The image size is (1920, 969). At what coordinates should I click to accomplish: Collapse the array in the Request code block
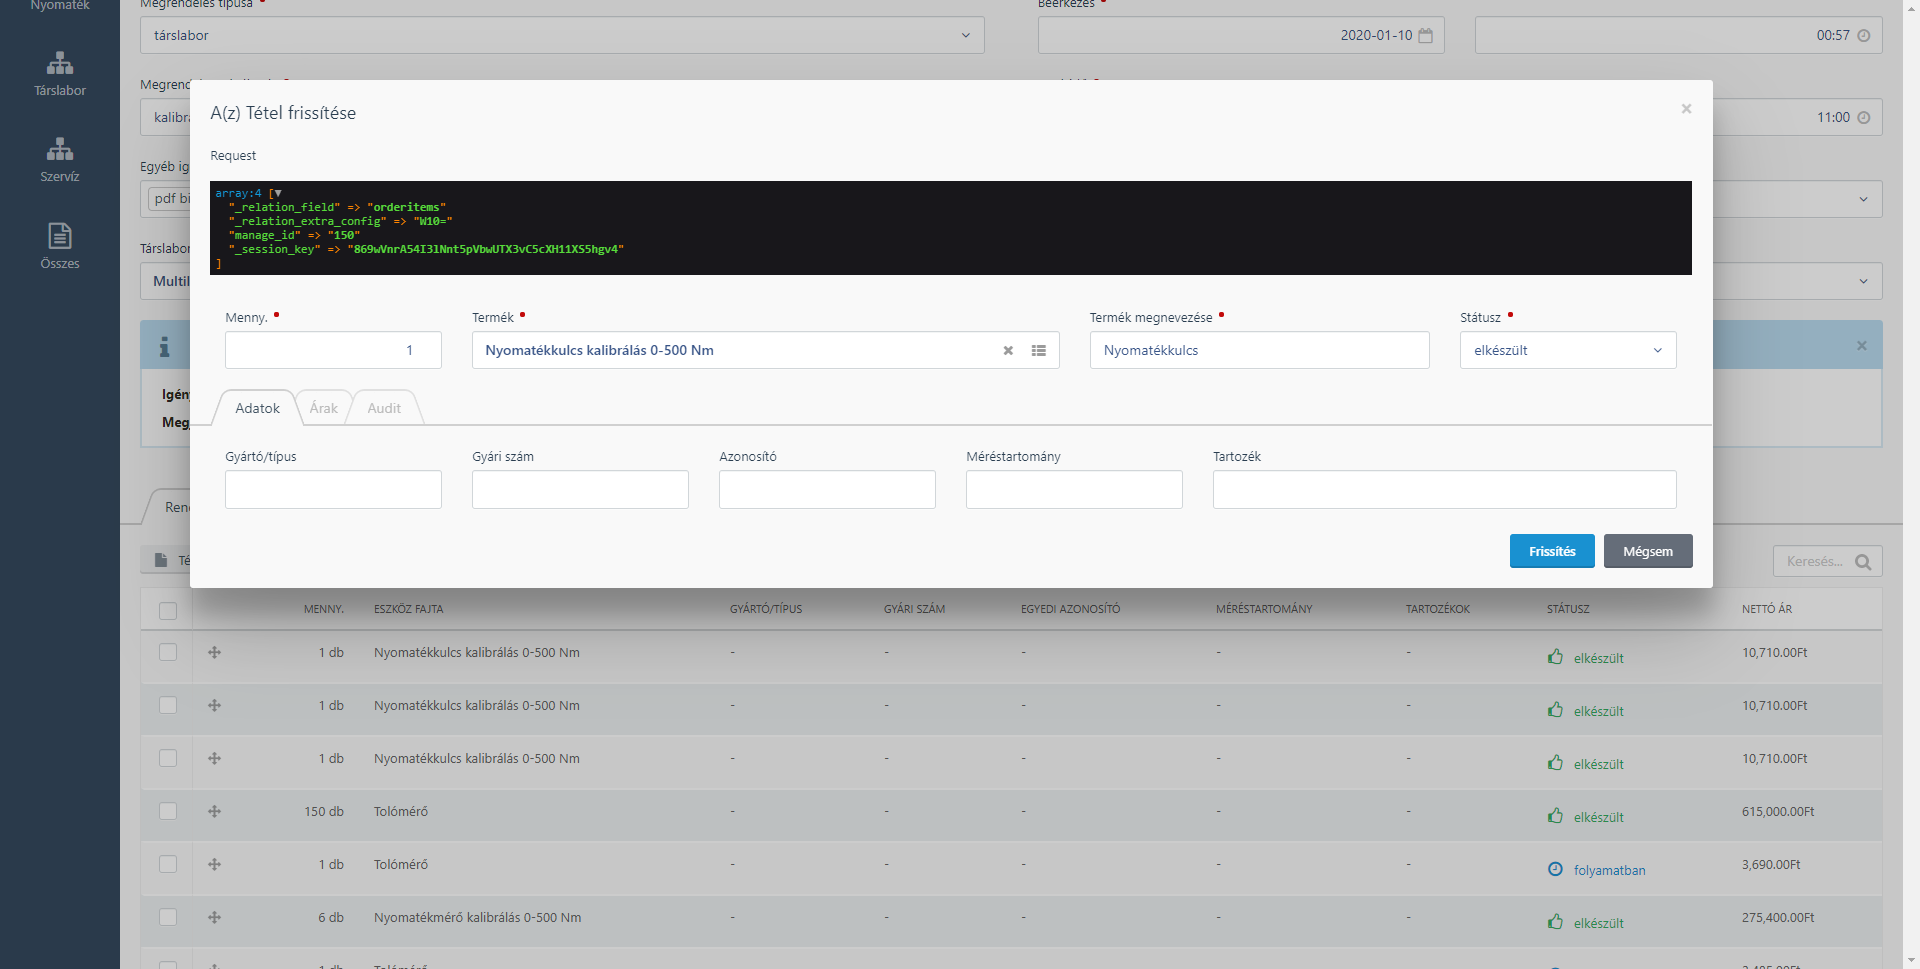(276, 192)
